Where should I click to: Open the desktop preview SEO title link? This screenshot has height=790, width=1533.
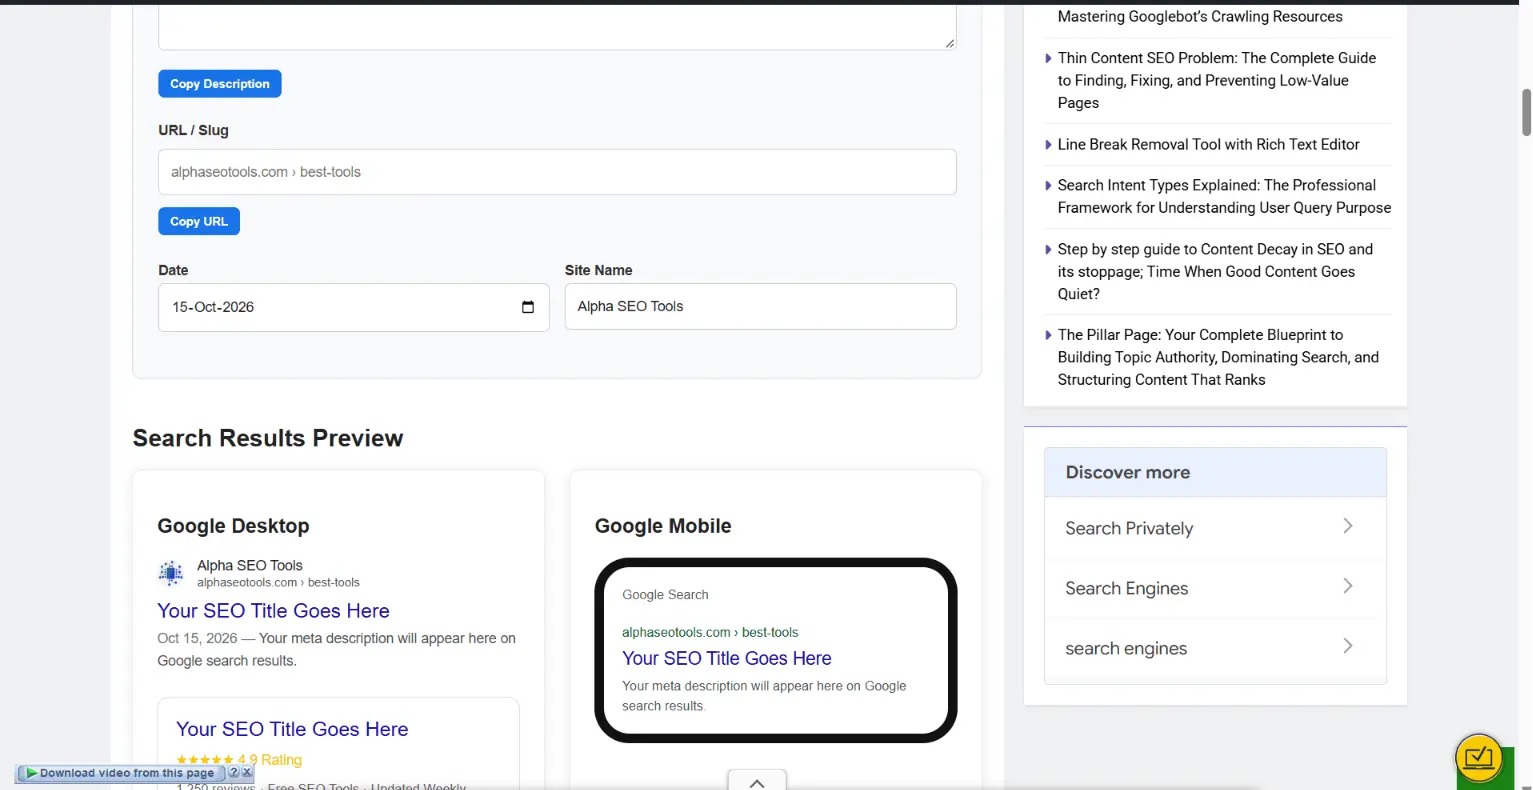(x=273, y=611)
